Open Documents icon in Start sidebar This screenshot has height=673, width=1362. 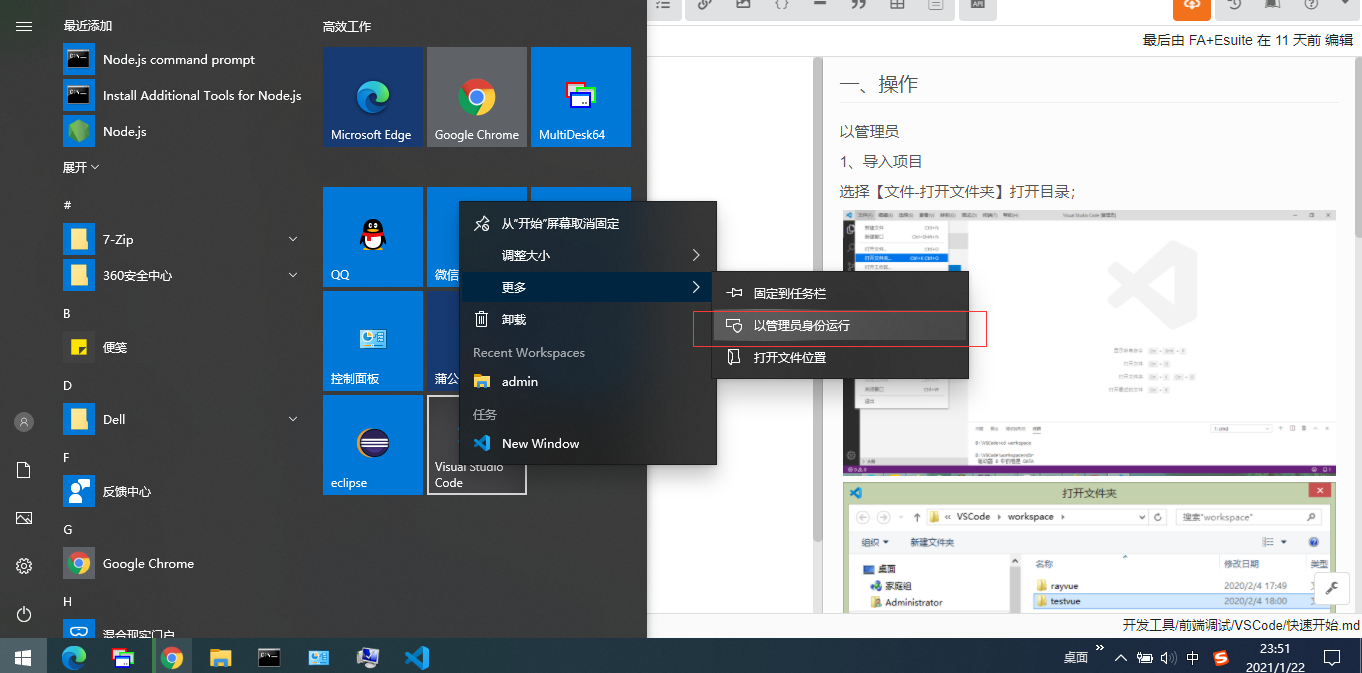click(24, 470)
